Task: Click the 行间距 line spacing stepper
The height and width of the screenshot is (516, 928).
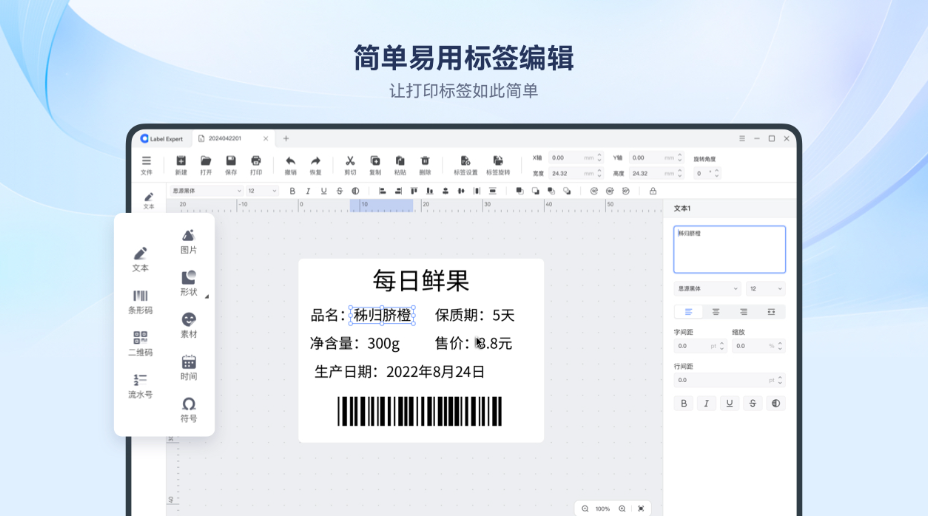Action: tap(780, 380)
